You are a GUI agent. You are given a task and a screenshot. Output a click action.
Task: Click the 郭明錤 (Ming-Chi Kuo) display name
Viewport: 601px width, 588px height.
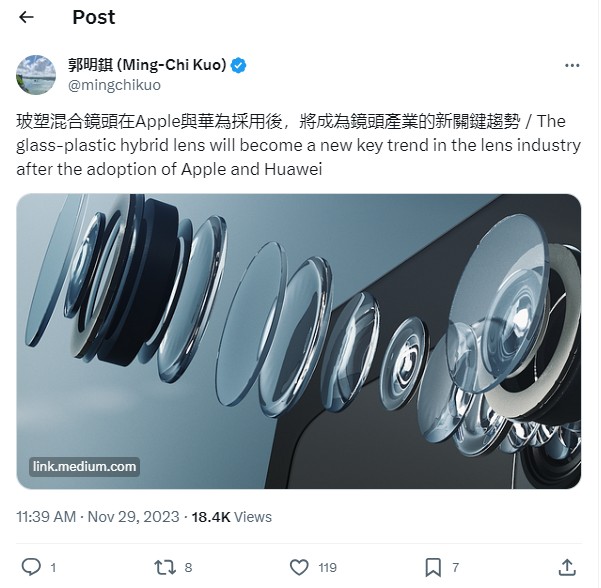[x=147, y=65]
